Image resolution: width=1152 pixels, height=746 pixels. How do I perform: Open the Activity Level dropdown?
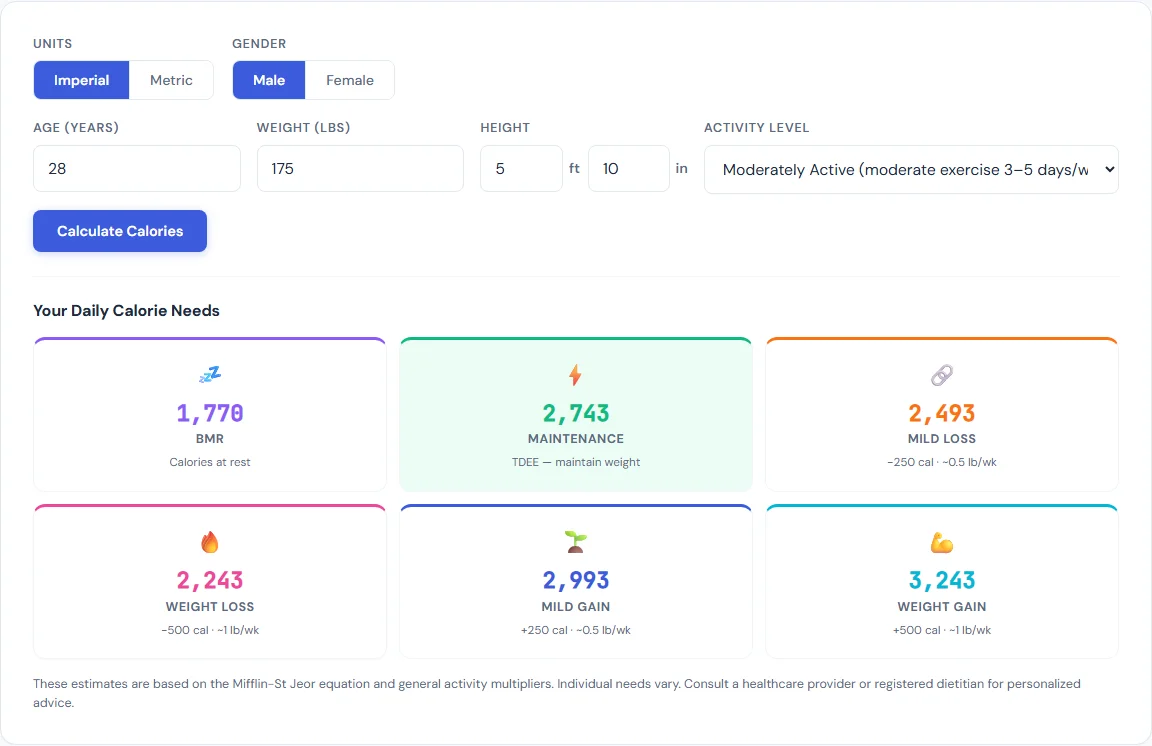coord(911,169)
